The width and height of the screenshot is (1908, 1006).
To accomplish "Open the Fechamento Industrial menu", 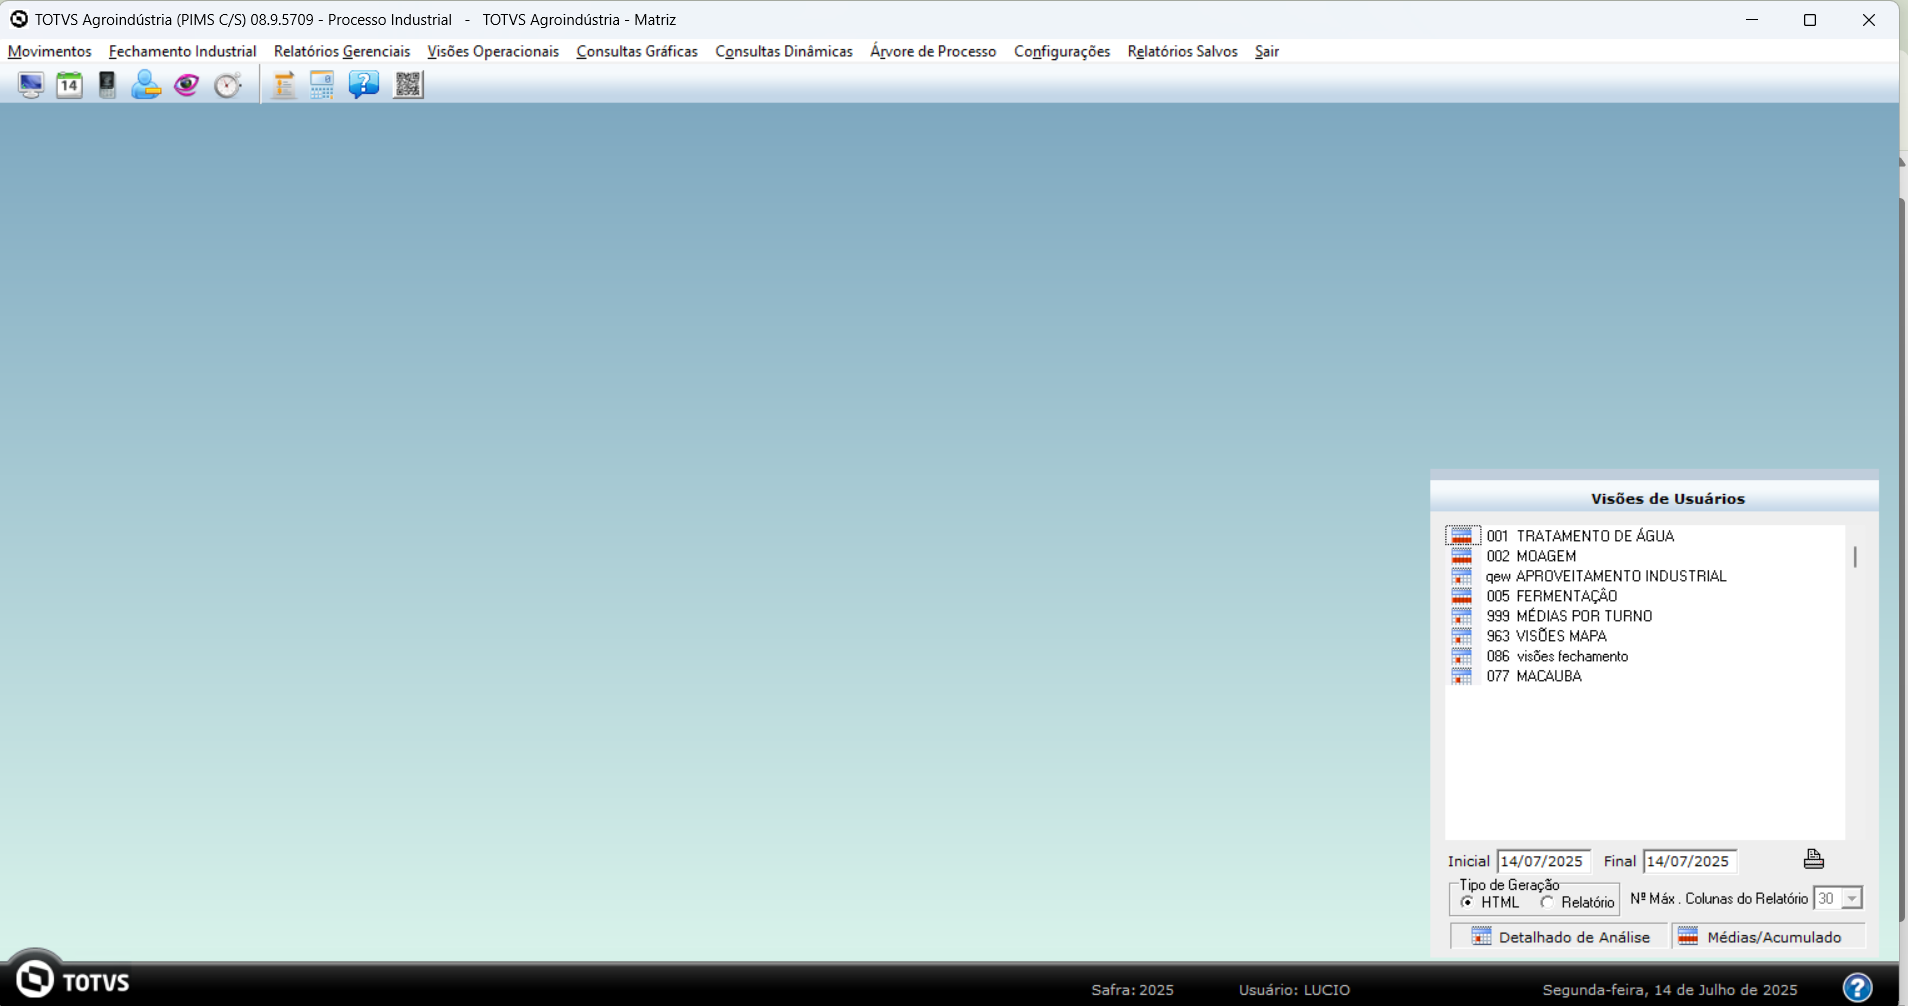I will point(183,51).
